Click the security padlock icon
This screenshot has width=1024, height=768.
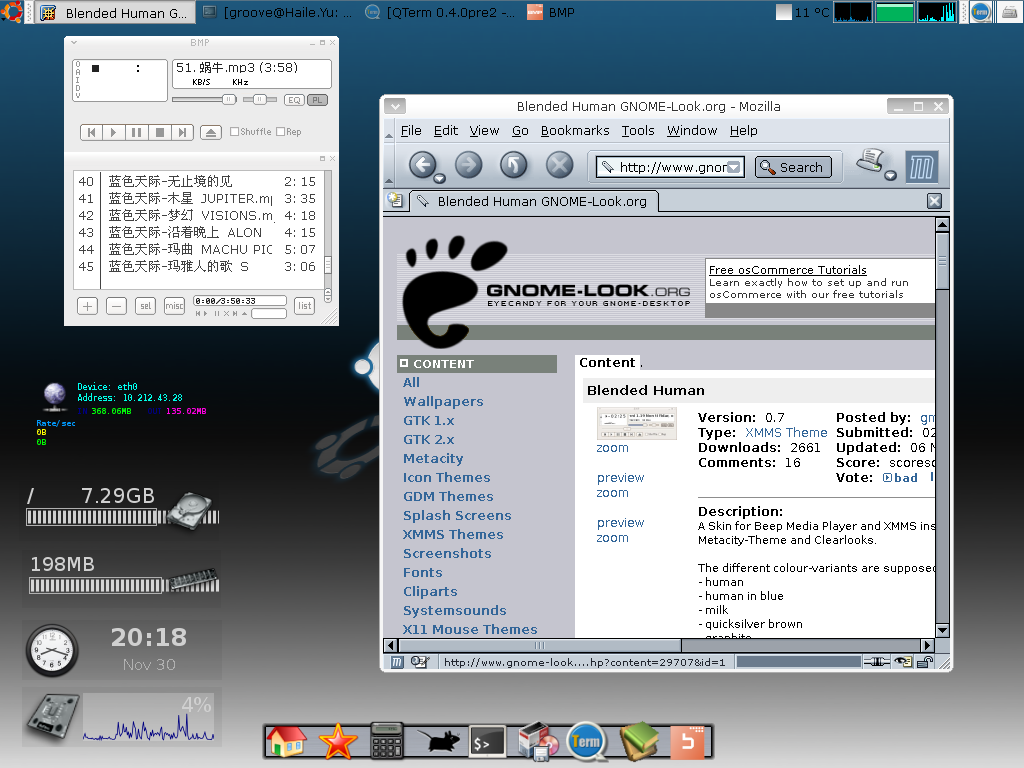925,662
